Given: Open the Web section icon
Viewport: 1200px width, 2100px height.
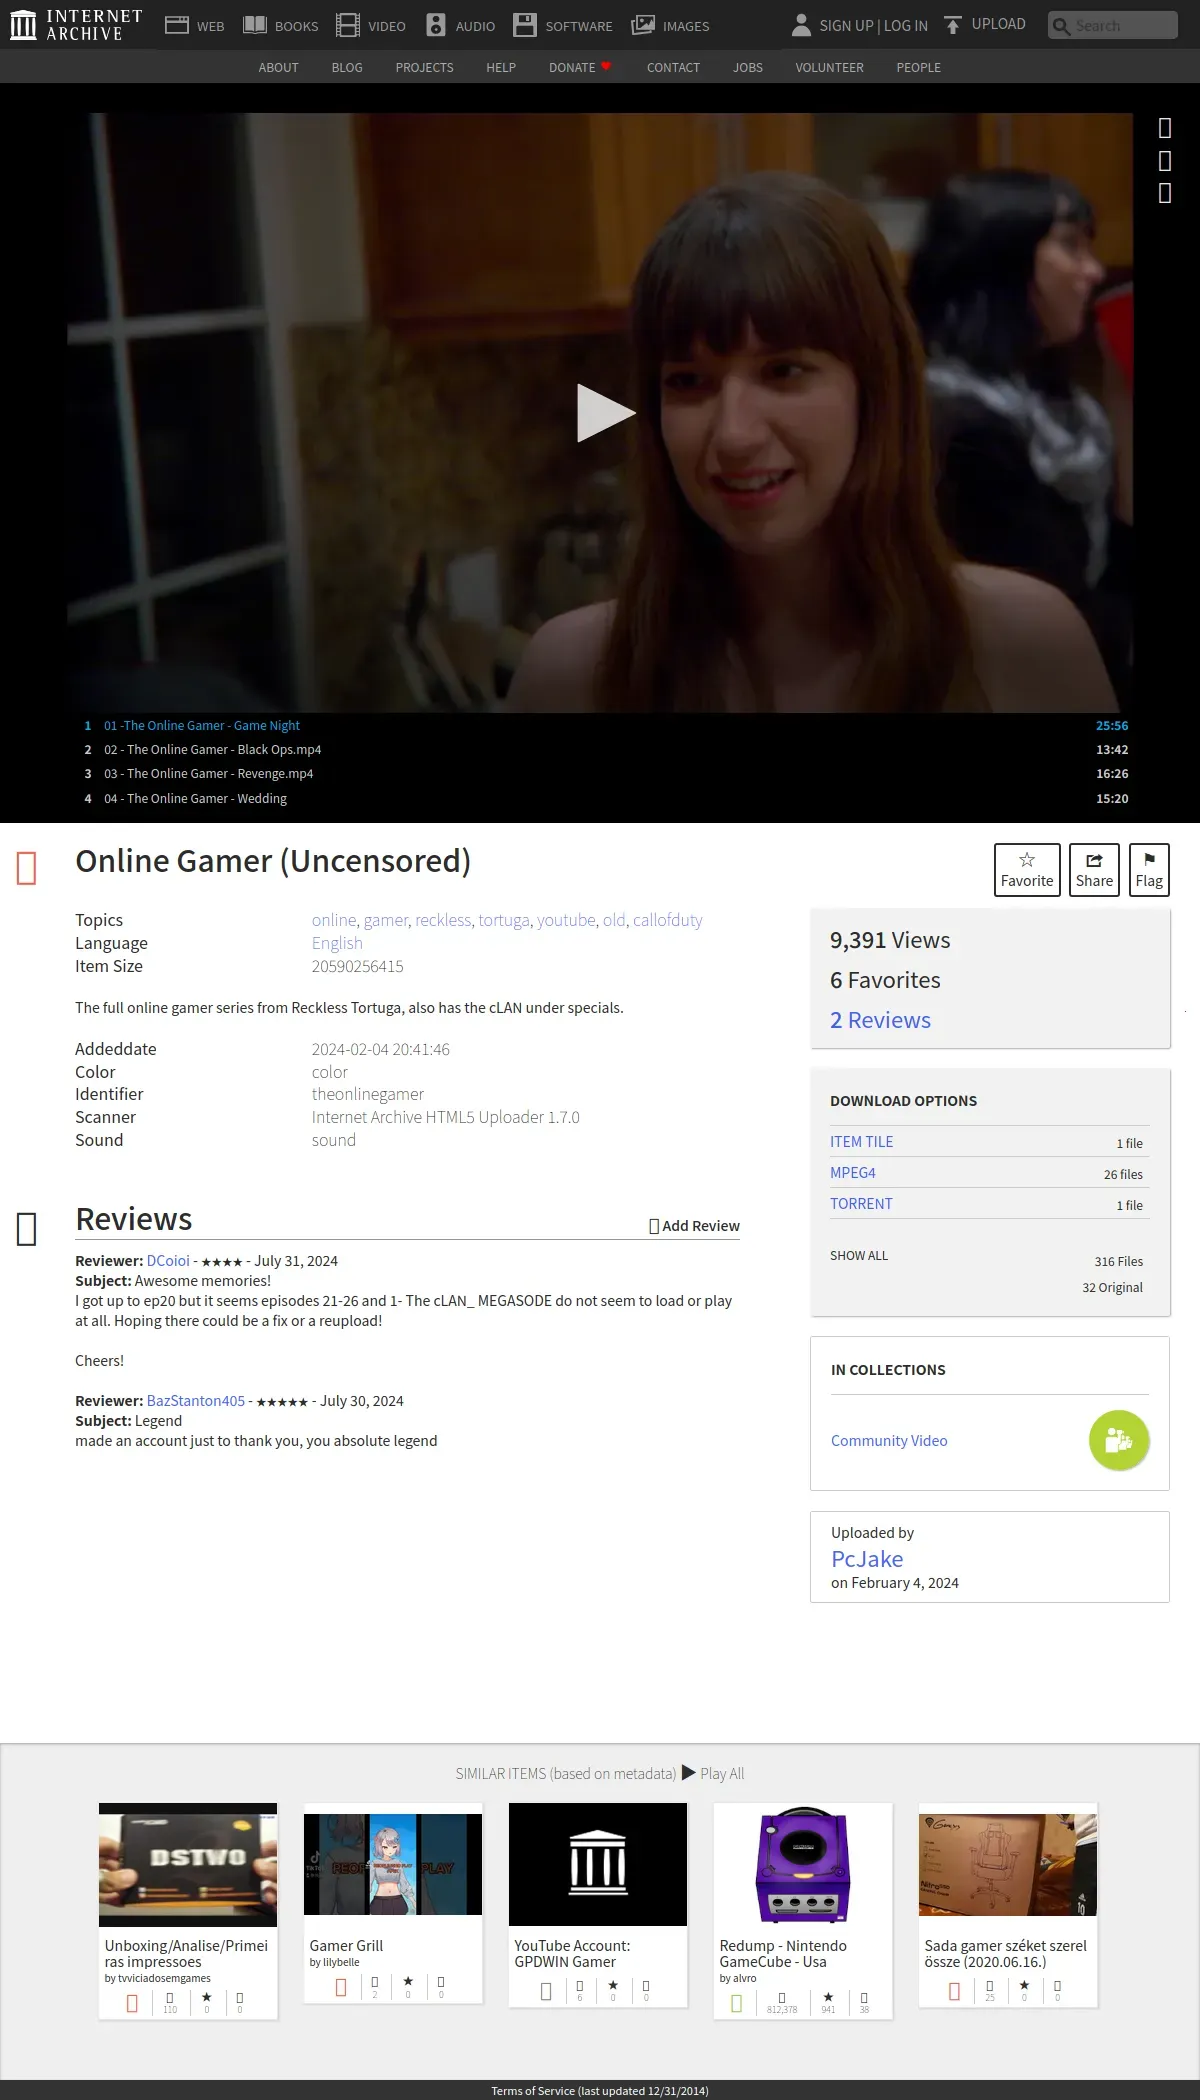Looking at the screenshot, I should (x=177, y=25).
